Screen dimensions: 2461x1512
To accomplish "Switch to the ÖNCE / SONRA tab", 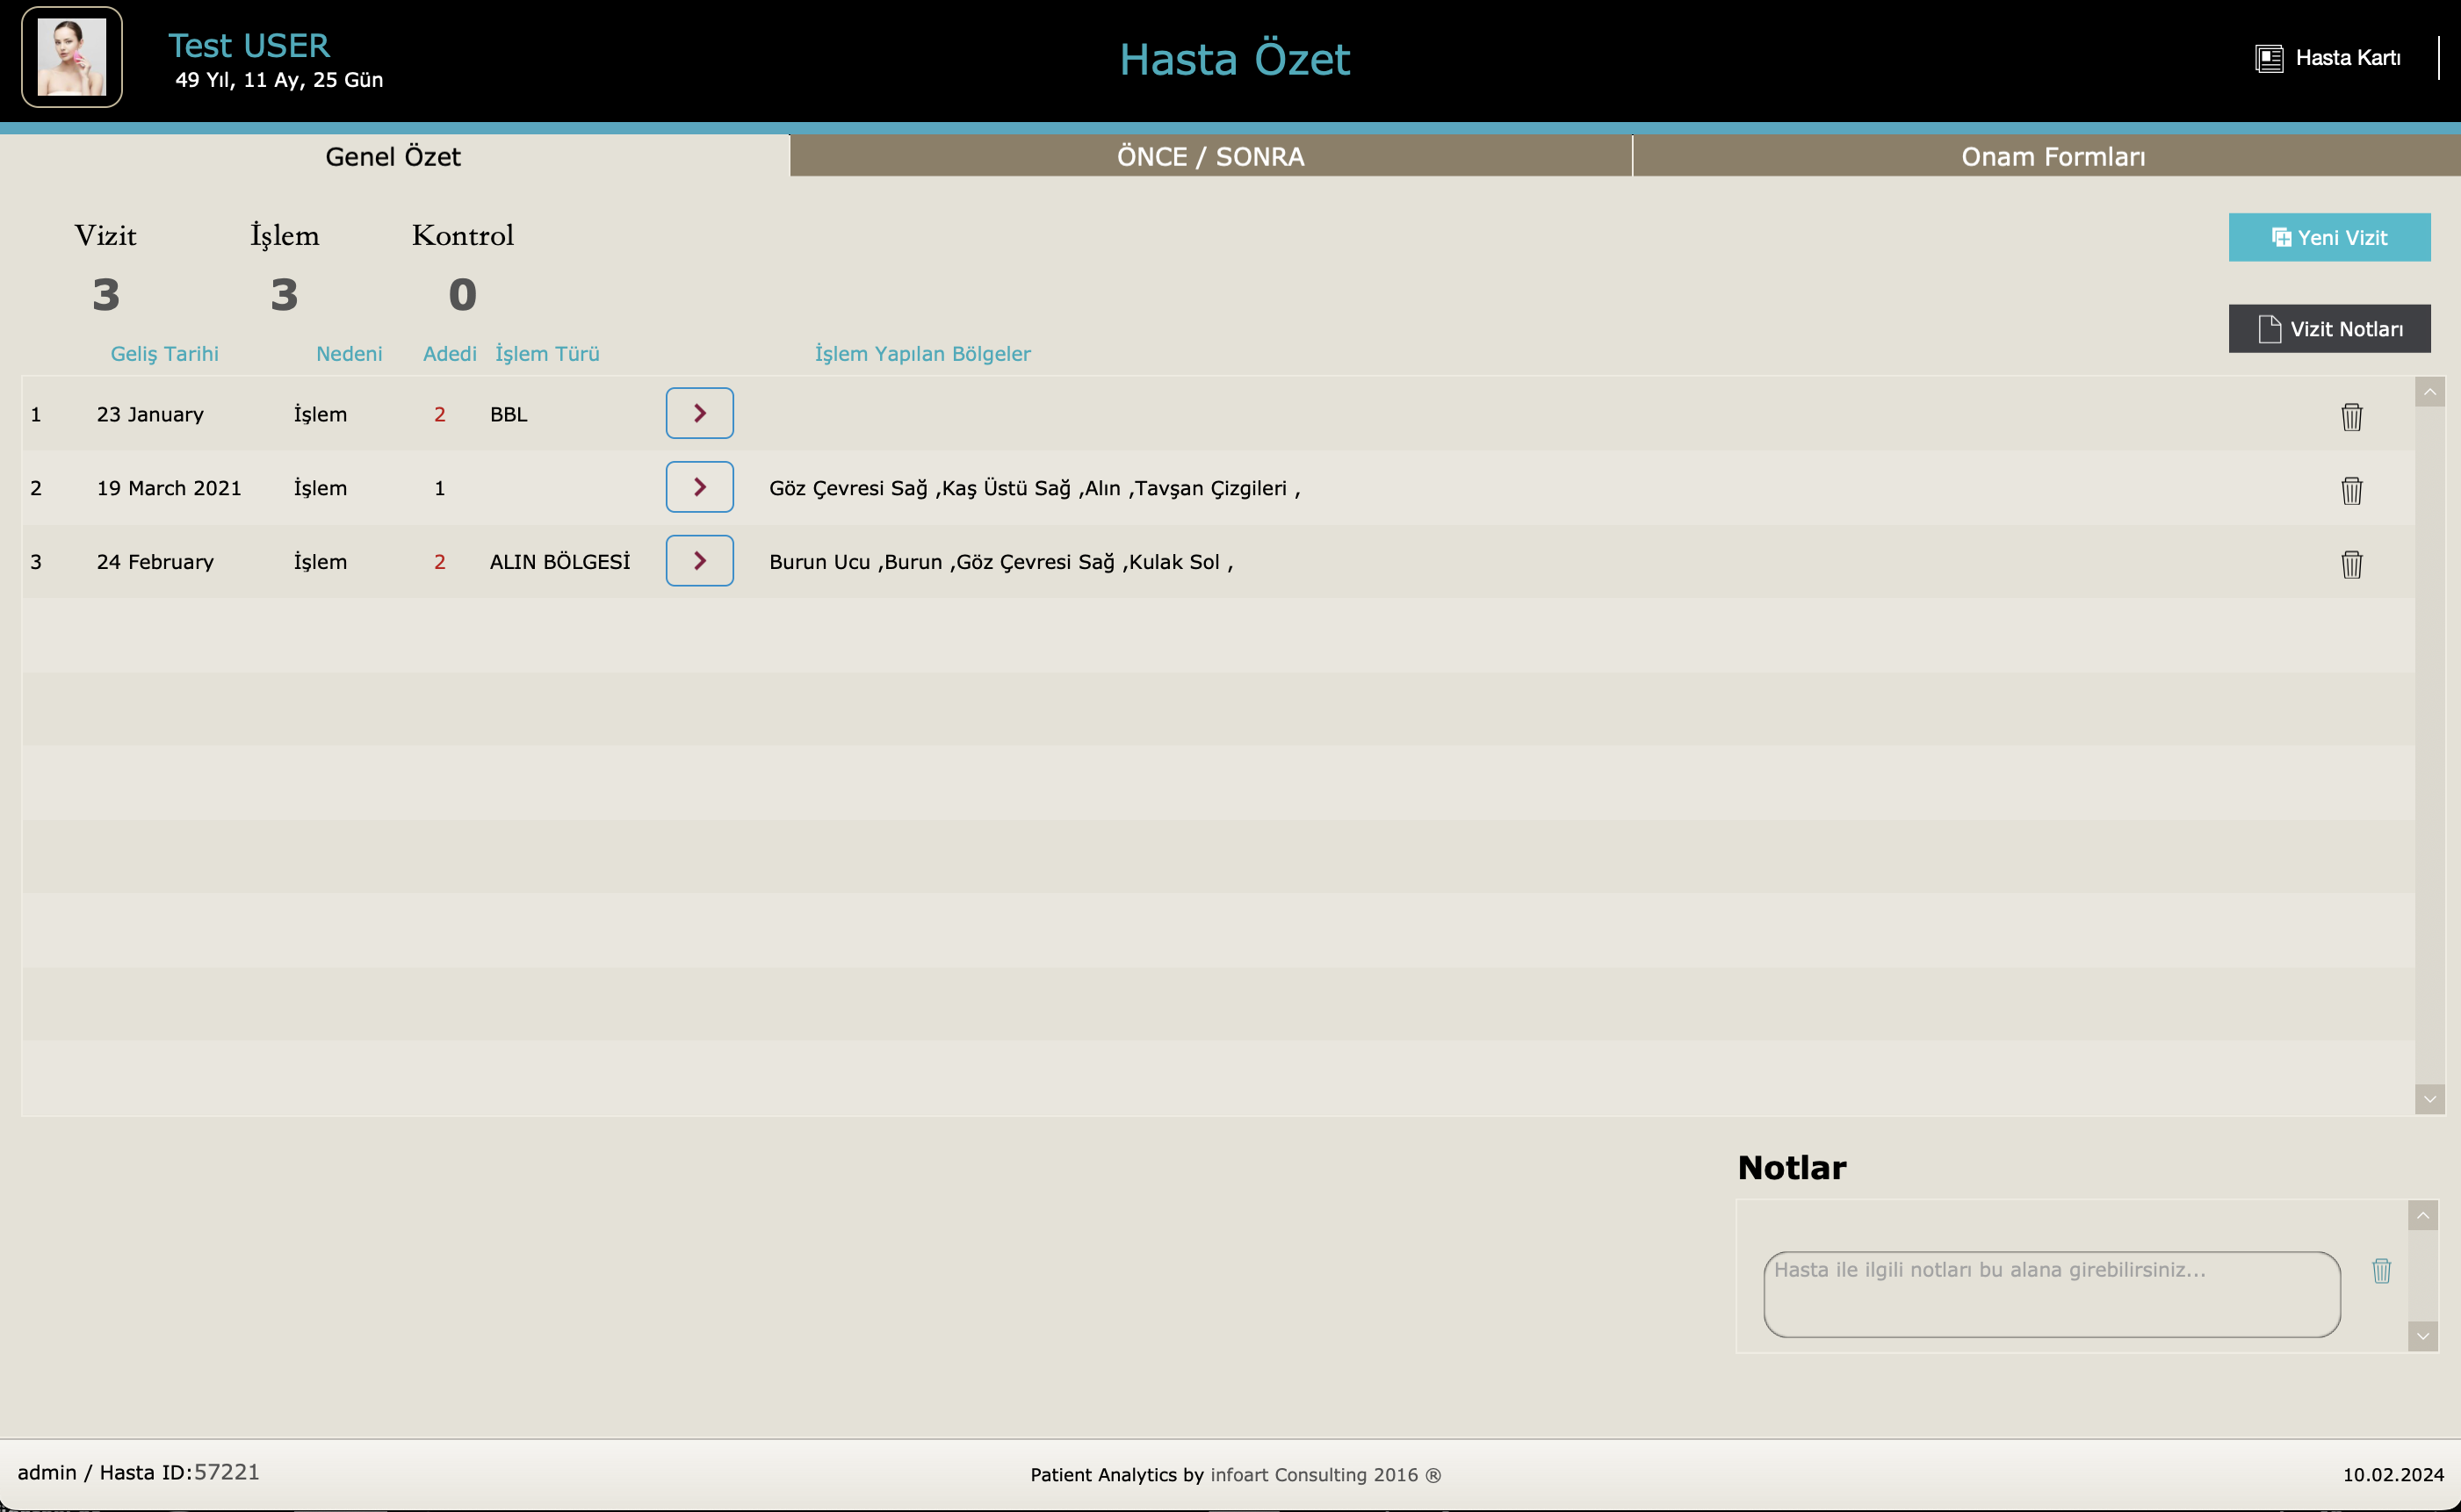I will [1211, 156].
